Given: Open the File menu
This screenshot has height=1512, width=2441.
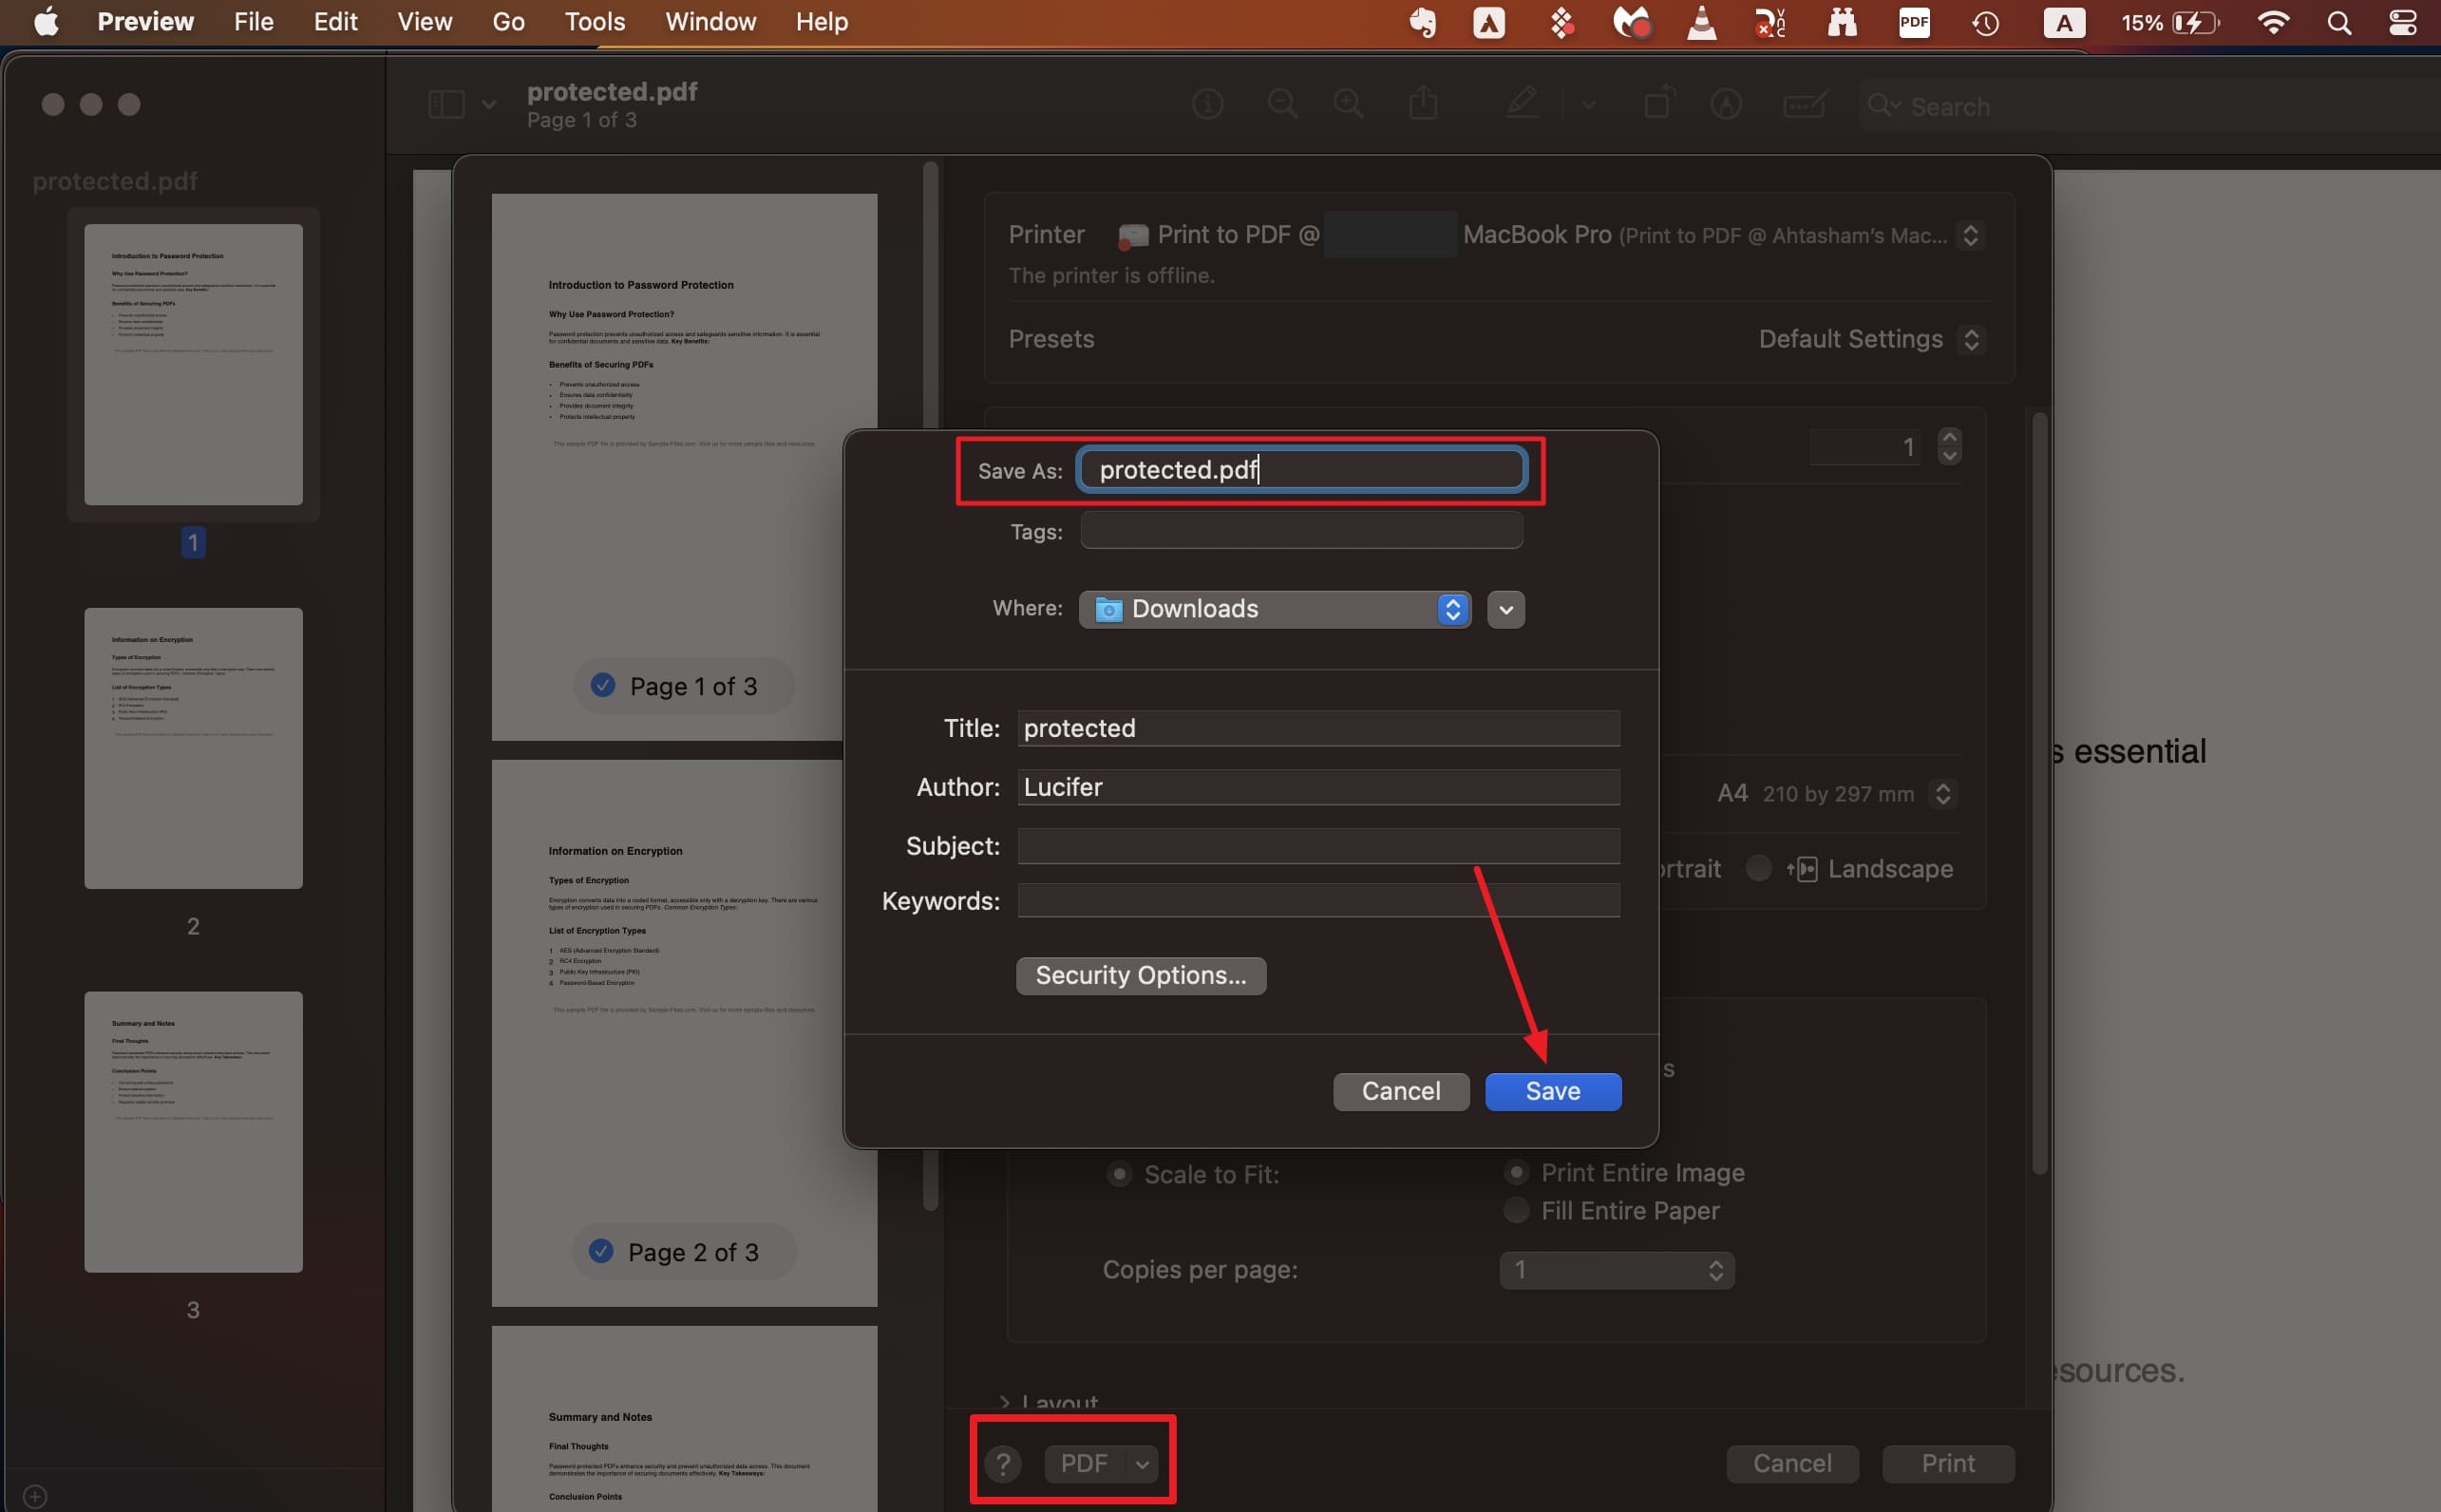Looking at the screenshot, I should pos(253,22).
